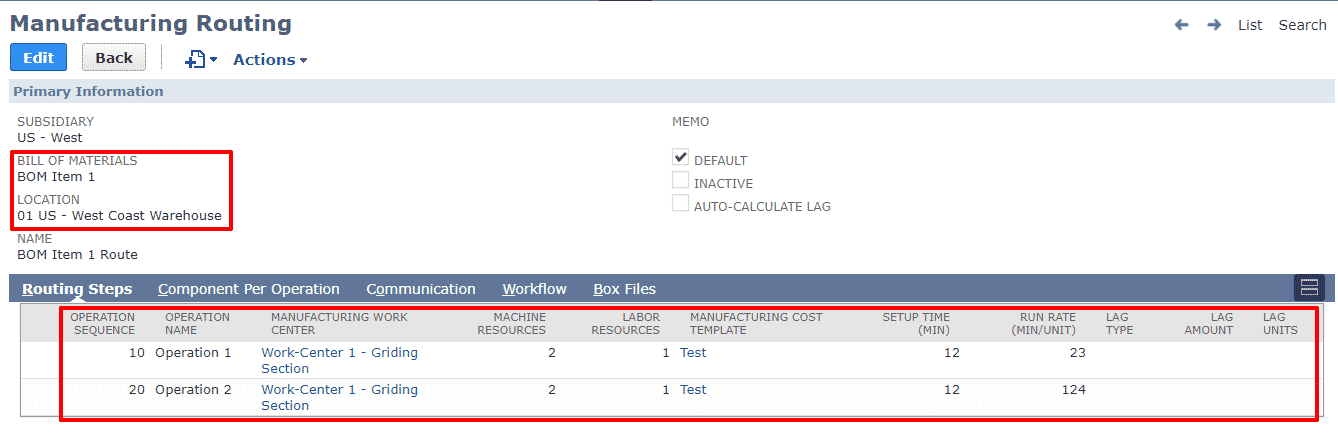
Task: Open Work-Center 1 link in Operation 2 row
Action: (339, 397)
